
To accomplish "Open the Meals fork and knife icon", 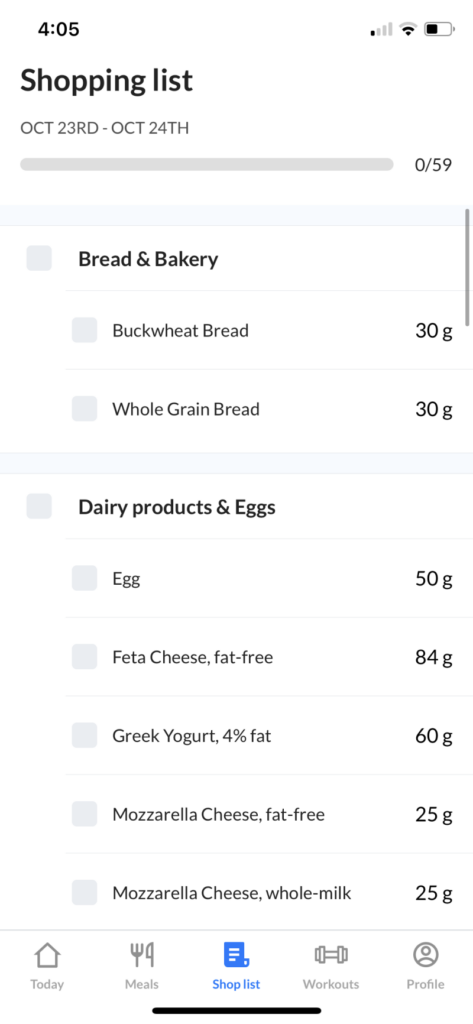I will [142, 955].
